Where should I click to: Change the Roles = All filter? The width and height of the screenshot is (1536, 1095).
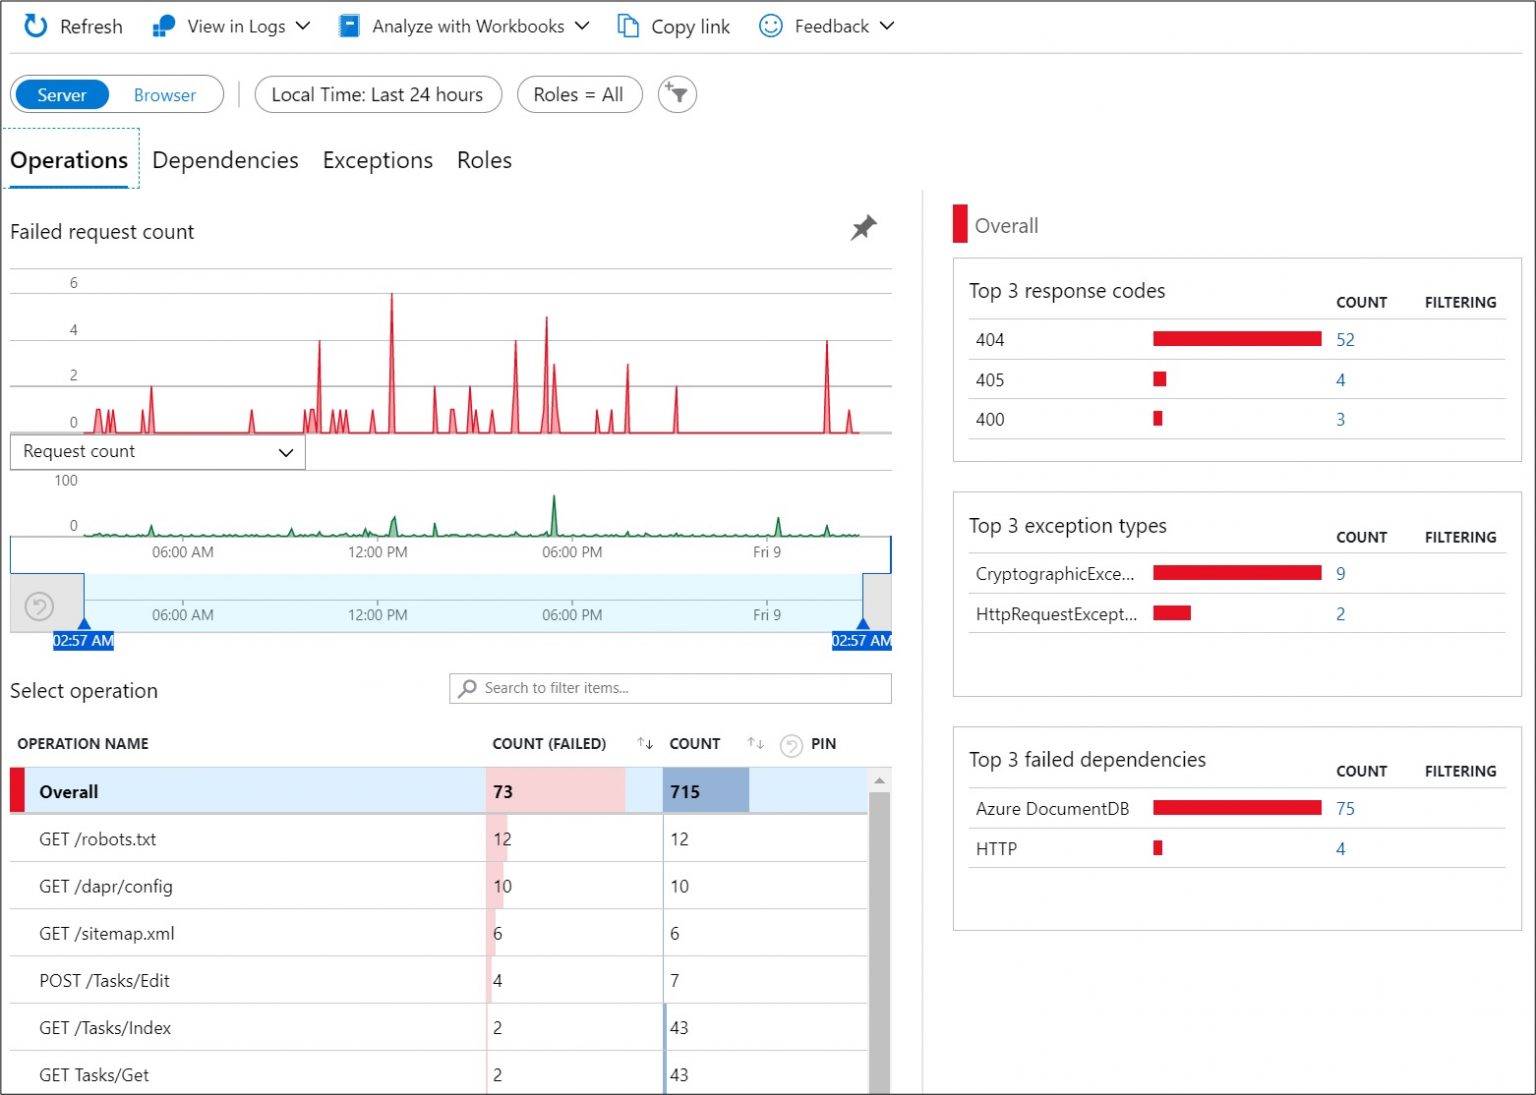tap(578, 95)
